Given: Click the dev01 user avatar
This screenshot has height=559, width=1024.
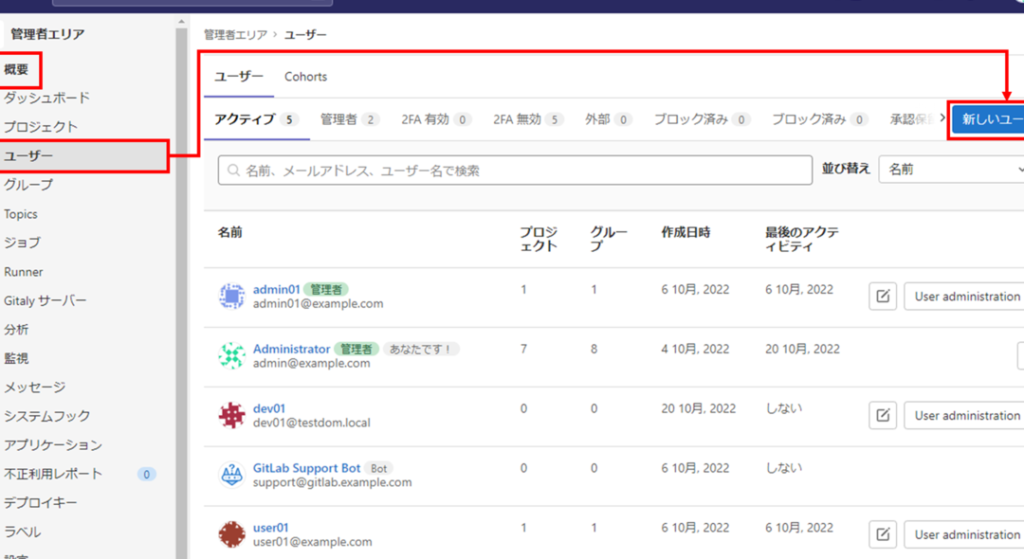Looking at the screenshot, I should coord(231,415).
